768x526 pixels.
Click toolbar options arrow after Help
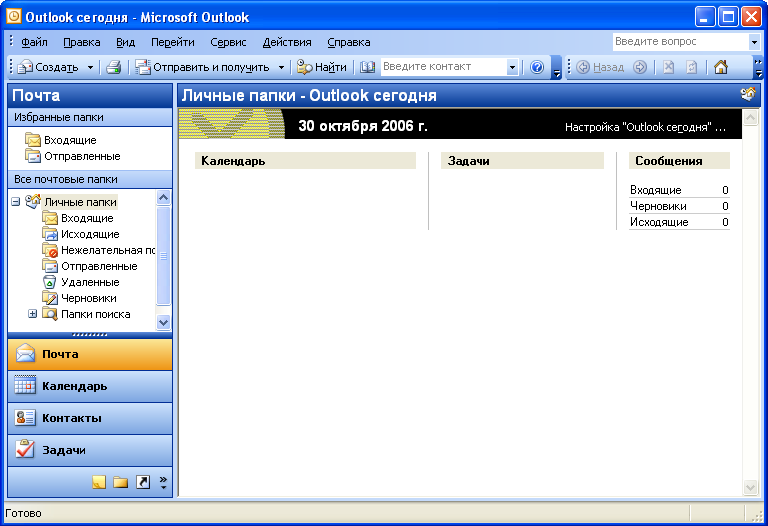[x=556, y=68]
